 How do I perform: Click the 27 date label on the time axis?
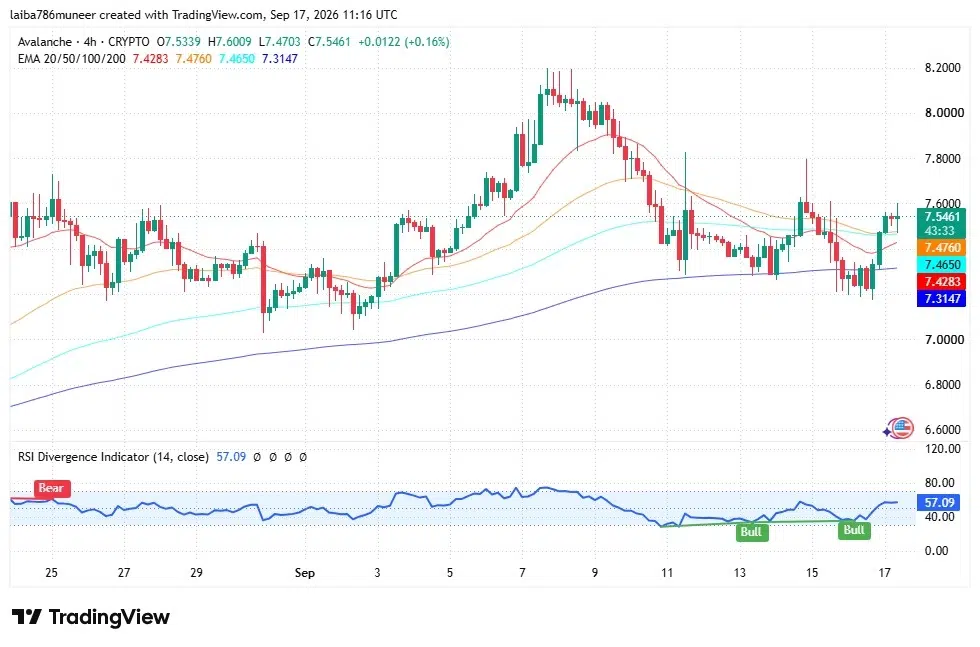(124, 573)
